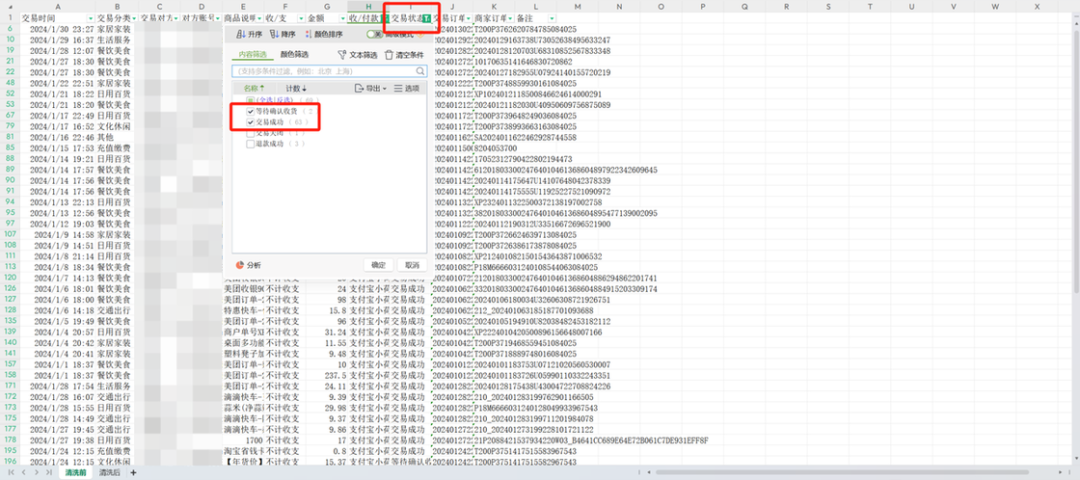Screen dimensions: 1080x480
Task: Go to last sheet navigation arrow
Action: (x=48, y=472)
